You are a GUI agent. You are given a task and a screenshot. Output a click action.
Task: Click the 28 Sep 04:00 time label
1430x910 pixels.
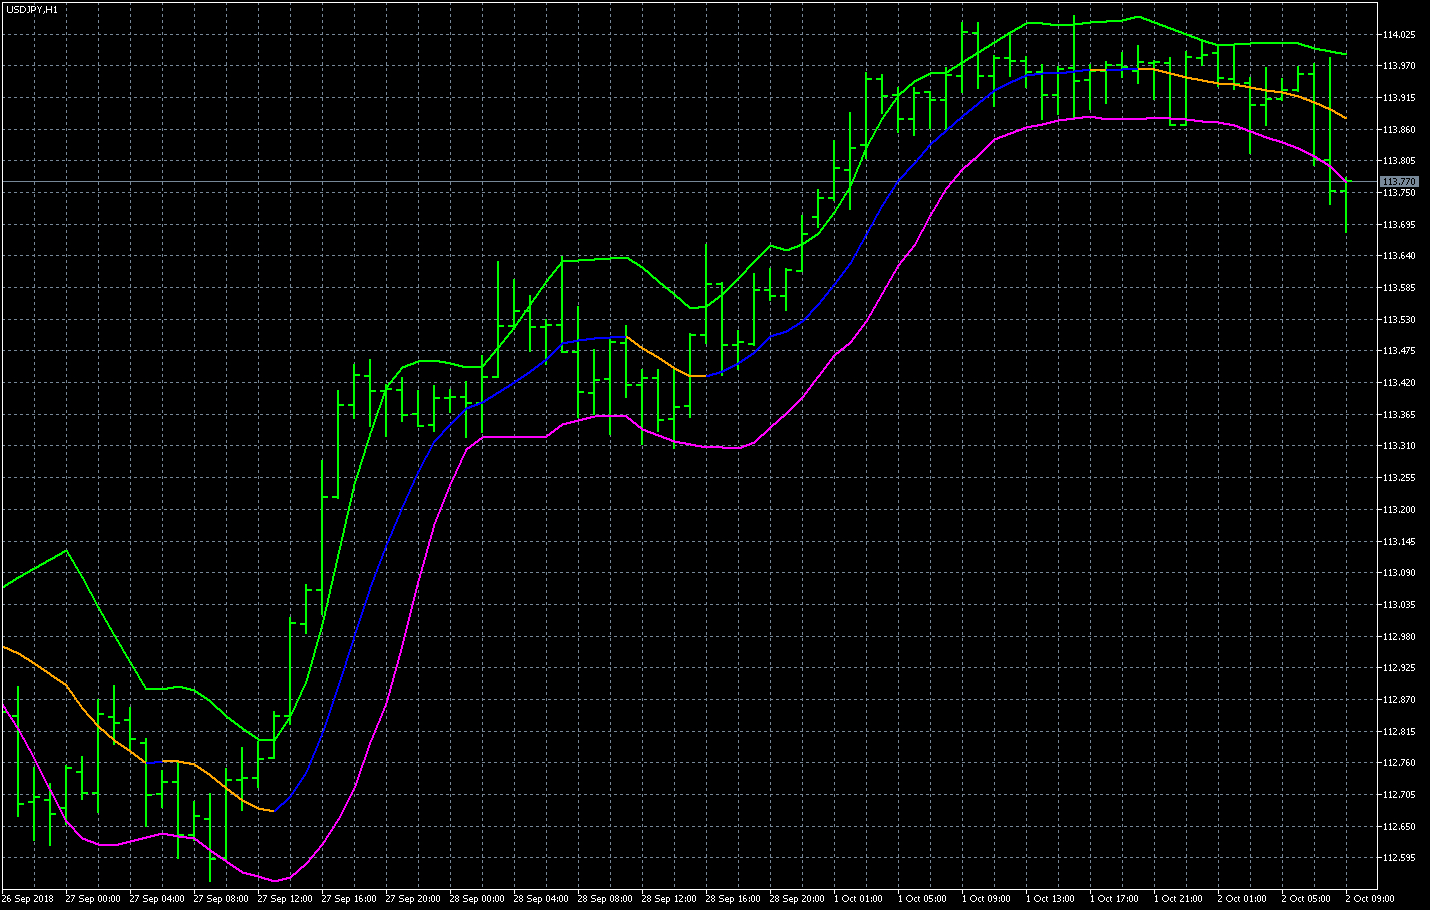click(x=541, y=899)
